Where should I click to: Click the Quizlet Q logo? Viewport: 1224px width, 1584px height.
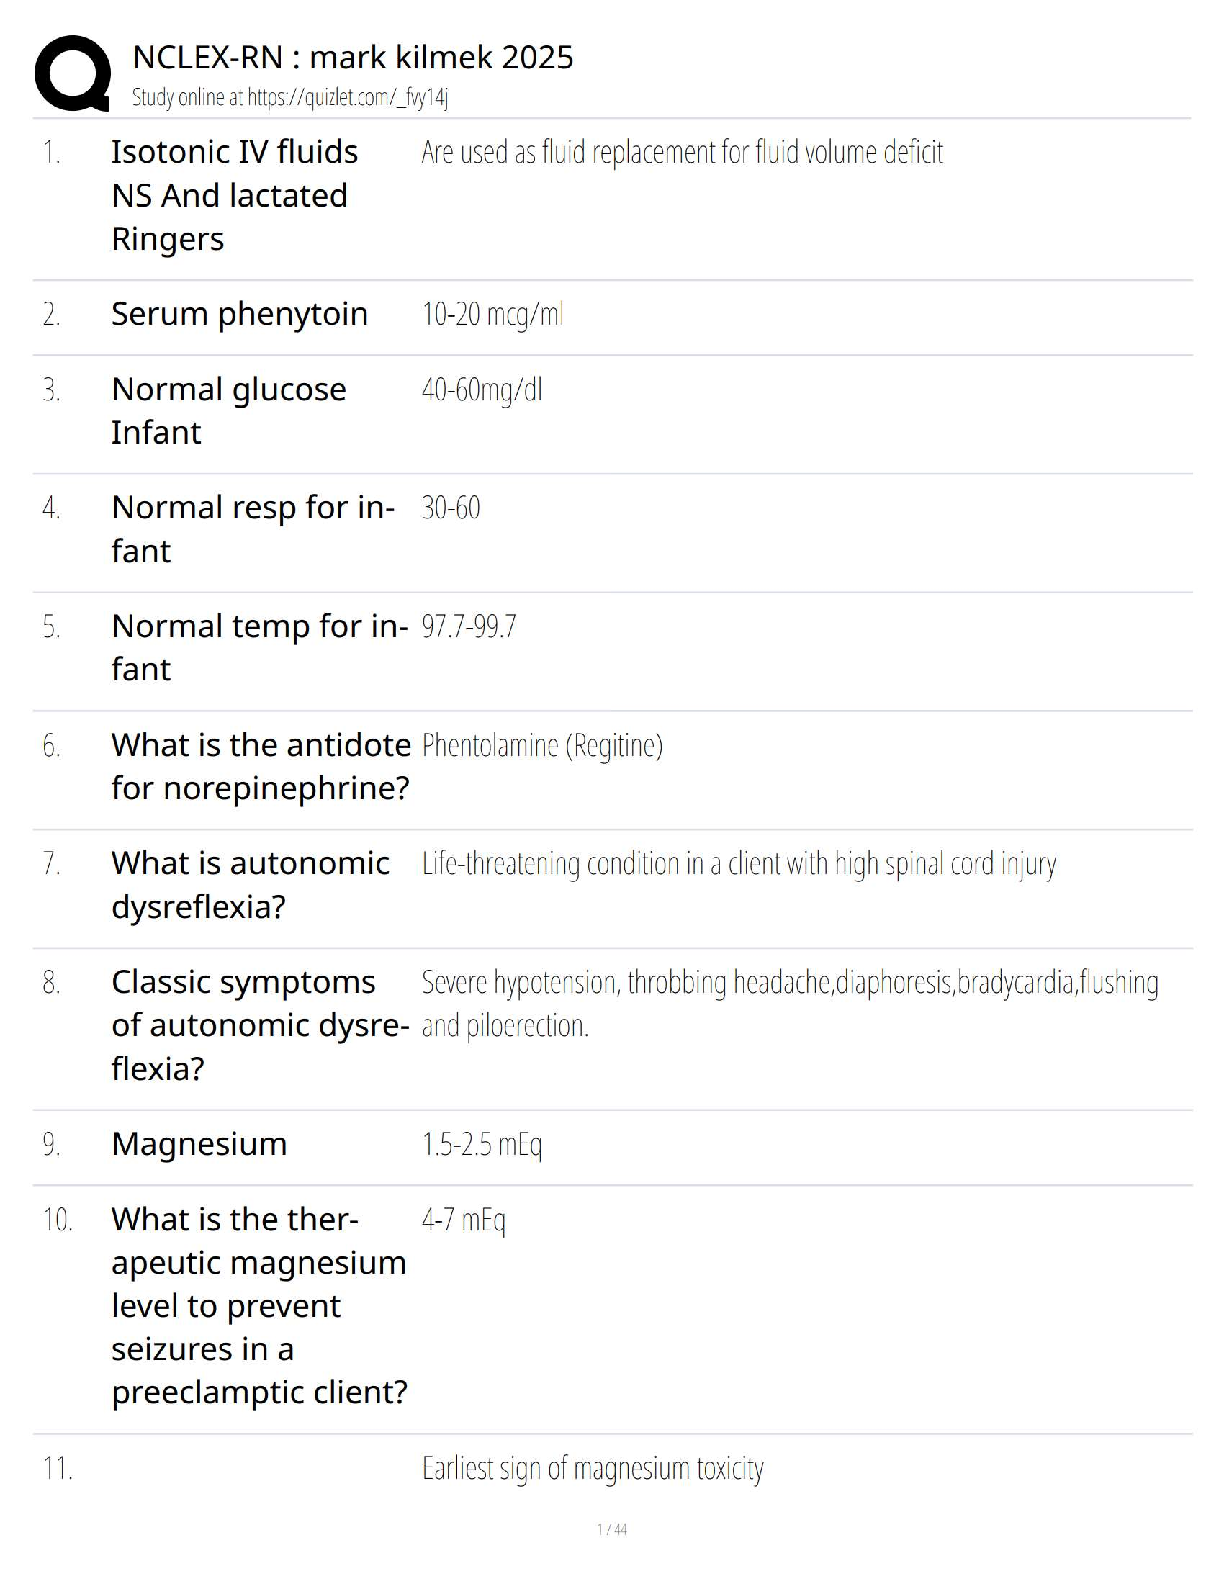click(x=72, y=73)
